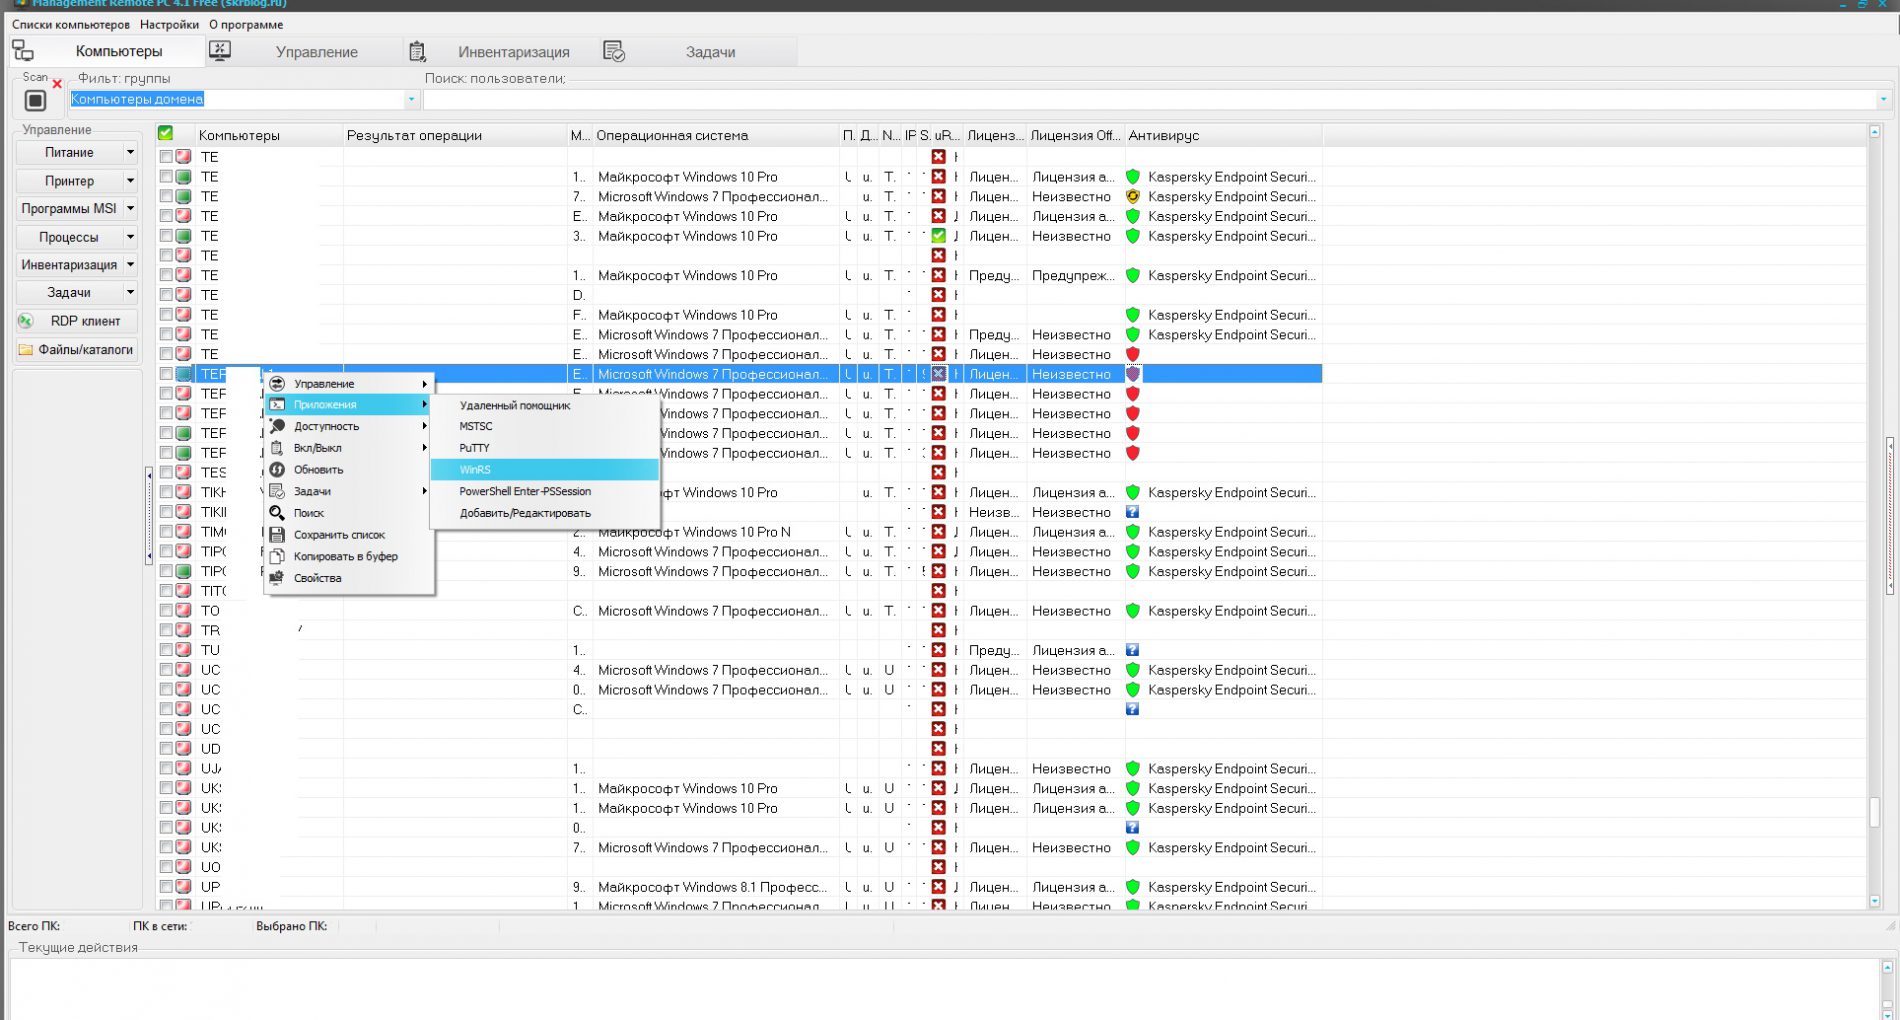1900x1020 pixels.
Task: Open the Процессы dropdown arrow
Action: pyautogui.click(x=130, y=237)
